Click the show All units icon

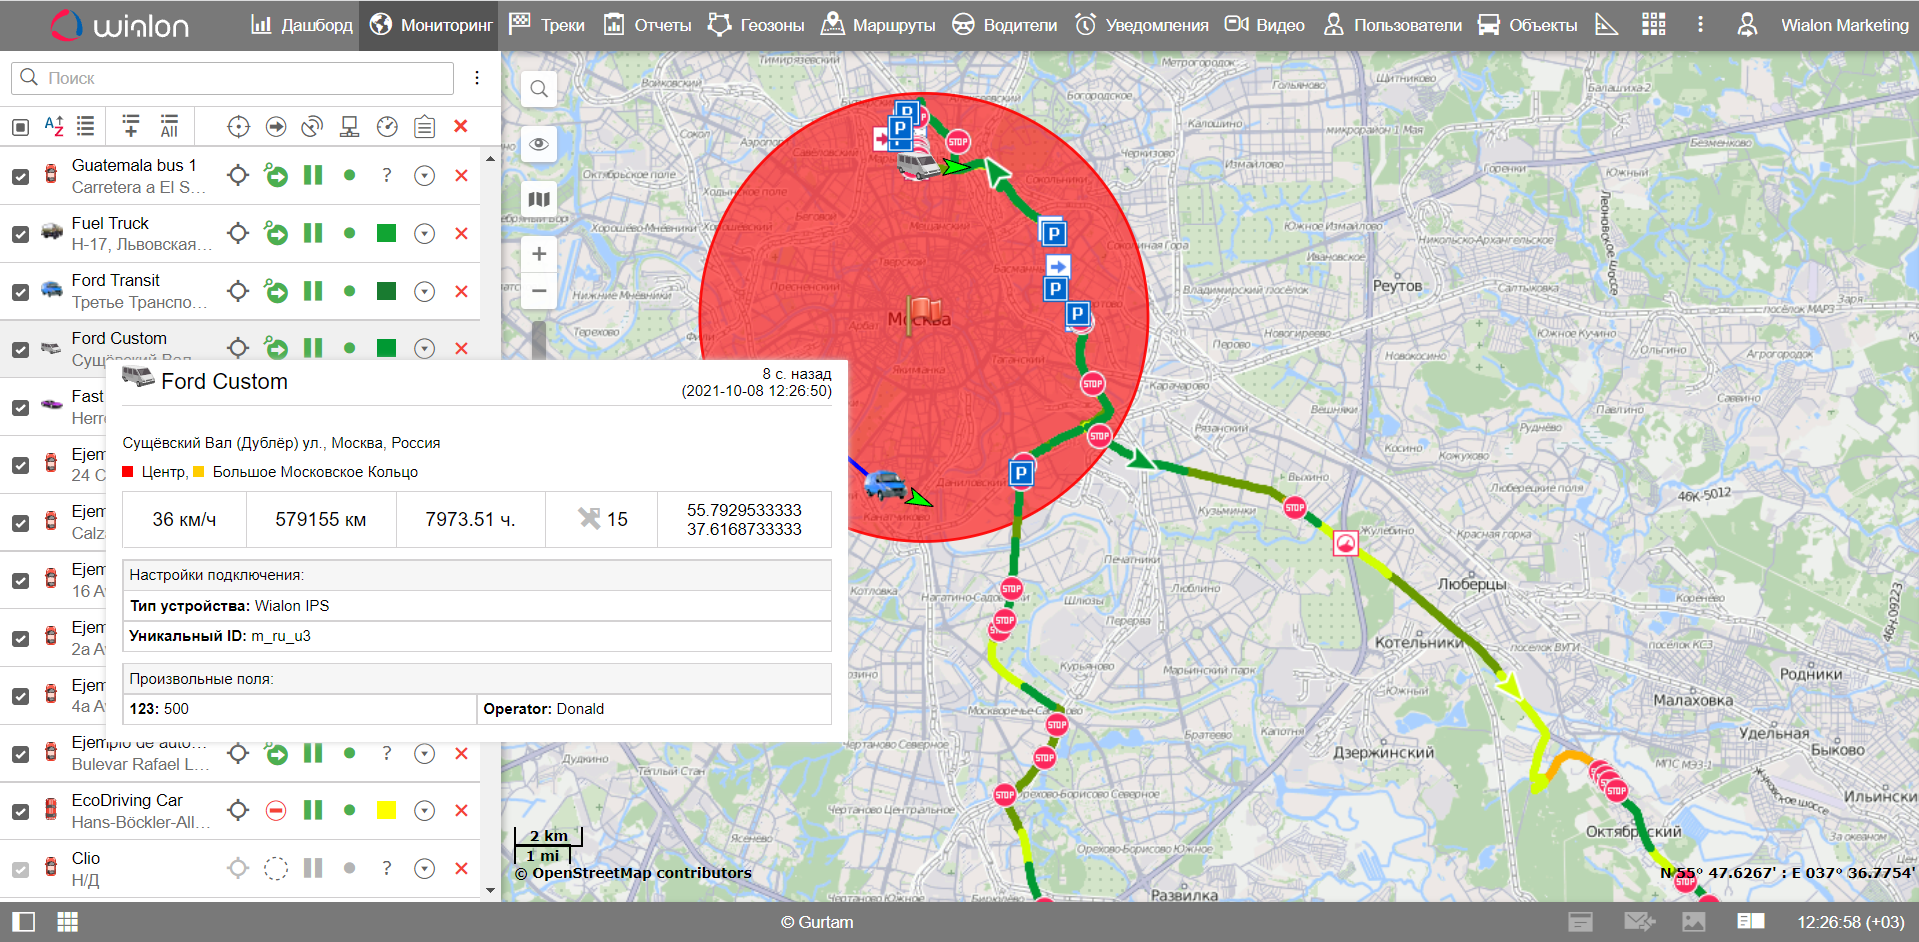pyautogui.click(x=169, y=126)
